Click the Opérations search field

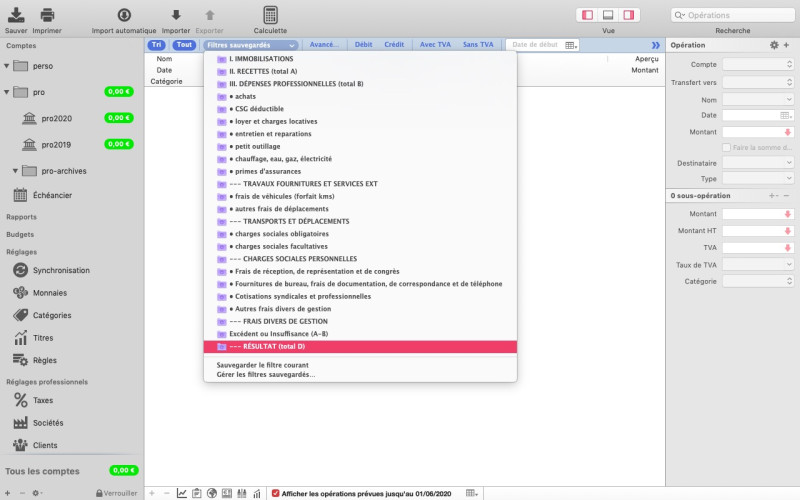pos(734,15)
